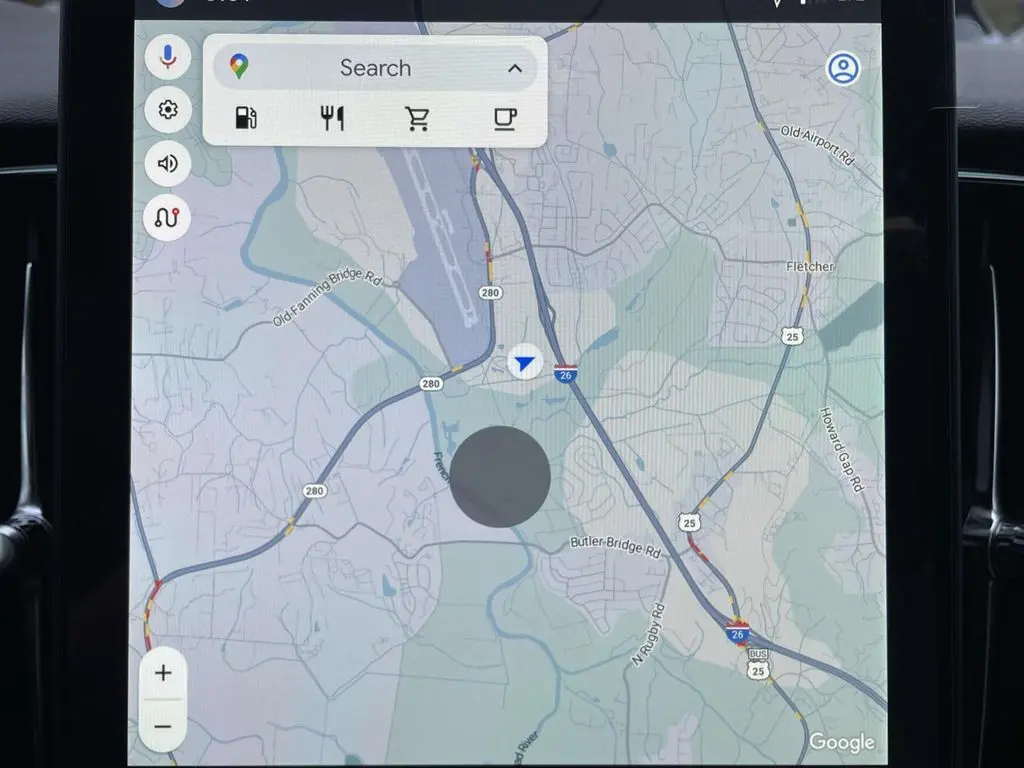Activate the Google Assistant microphone
This screenshot has height=768, width=1024.
click(167, 57)
